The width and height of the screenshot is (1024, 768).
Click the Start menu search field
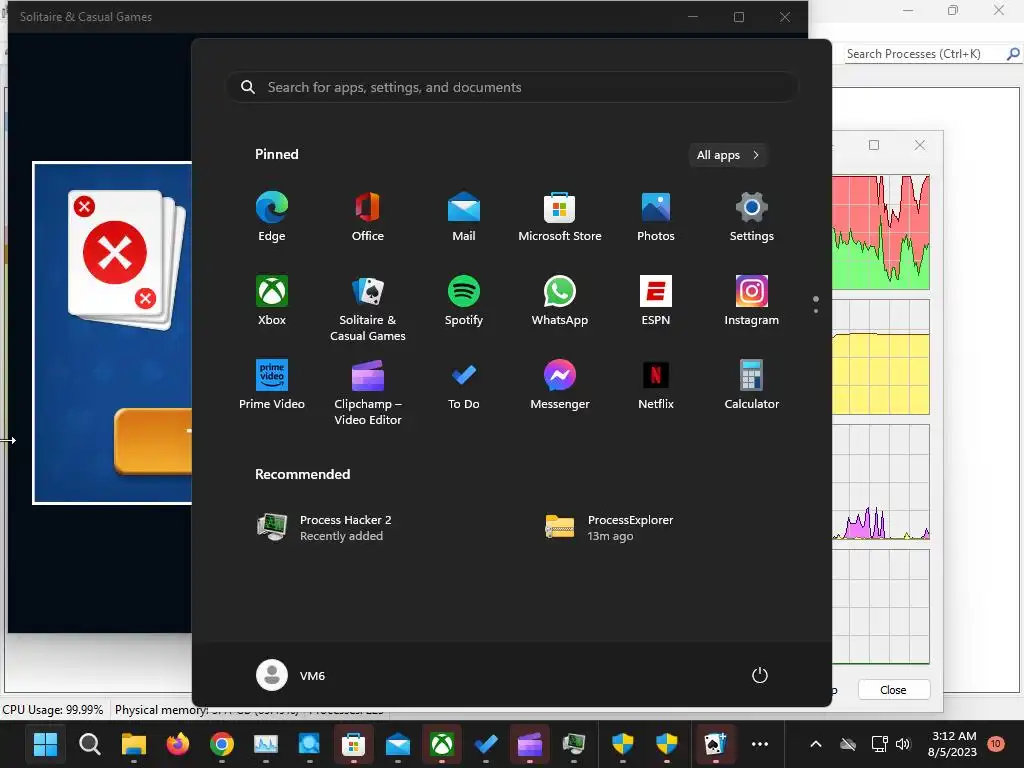(x=512, y=87)
